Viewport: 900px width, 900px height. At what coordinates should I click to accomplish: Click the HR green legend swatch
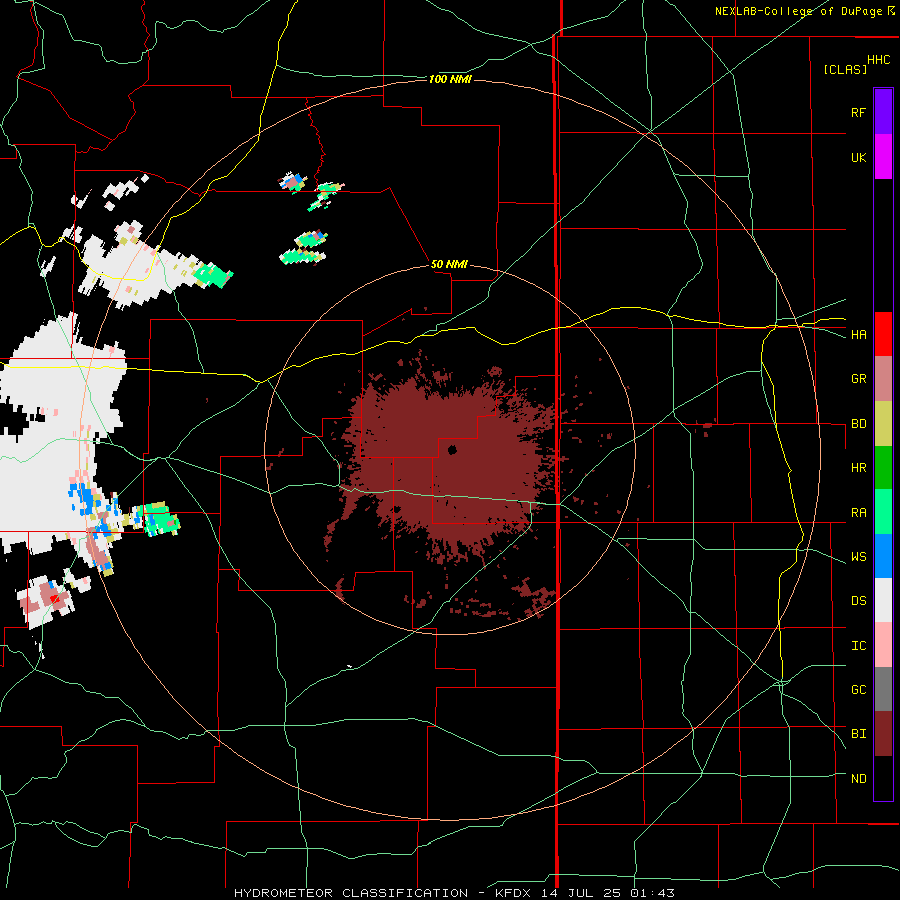(883, 468)
